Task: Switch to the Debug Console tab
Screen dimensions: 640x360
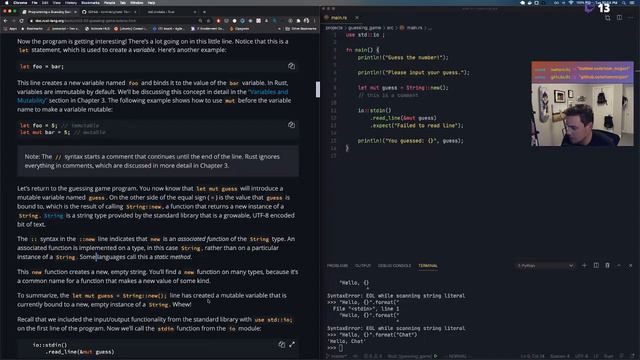Action: point(394,265)
